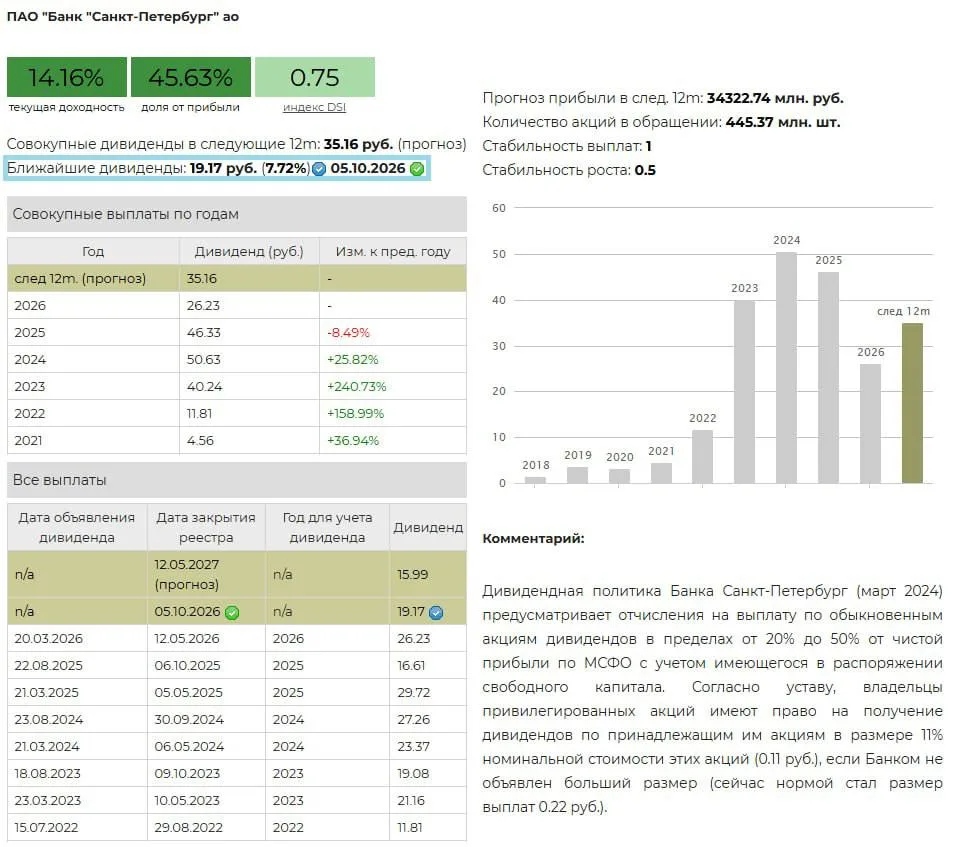Image resolution: width=954 pixels, height=847 pixels.
Task: Click the Год для учета дивиденда header
Action: pyautogui.click(x=327, y=528)
